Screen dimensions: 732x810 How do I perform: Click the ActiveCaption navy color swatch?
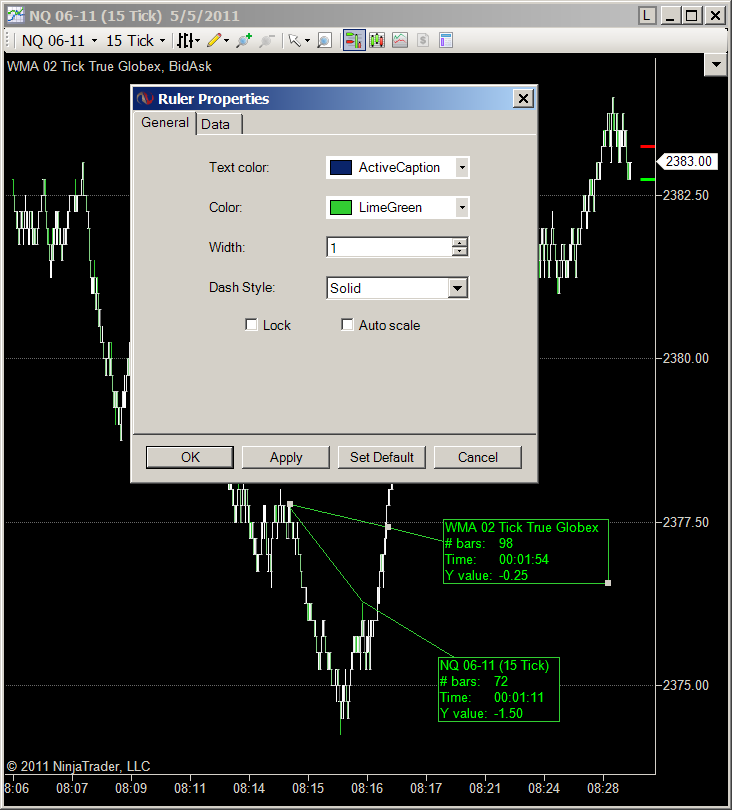point(341,167)
